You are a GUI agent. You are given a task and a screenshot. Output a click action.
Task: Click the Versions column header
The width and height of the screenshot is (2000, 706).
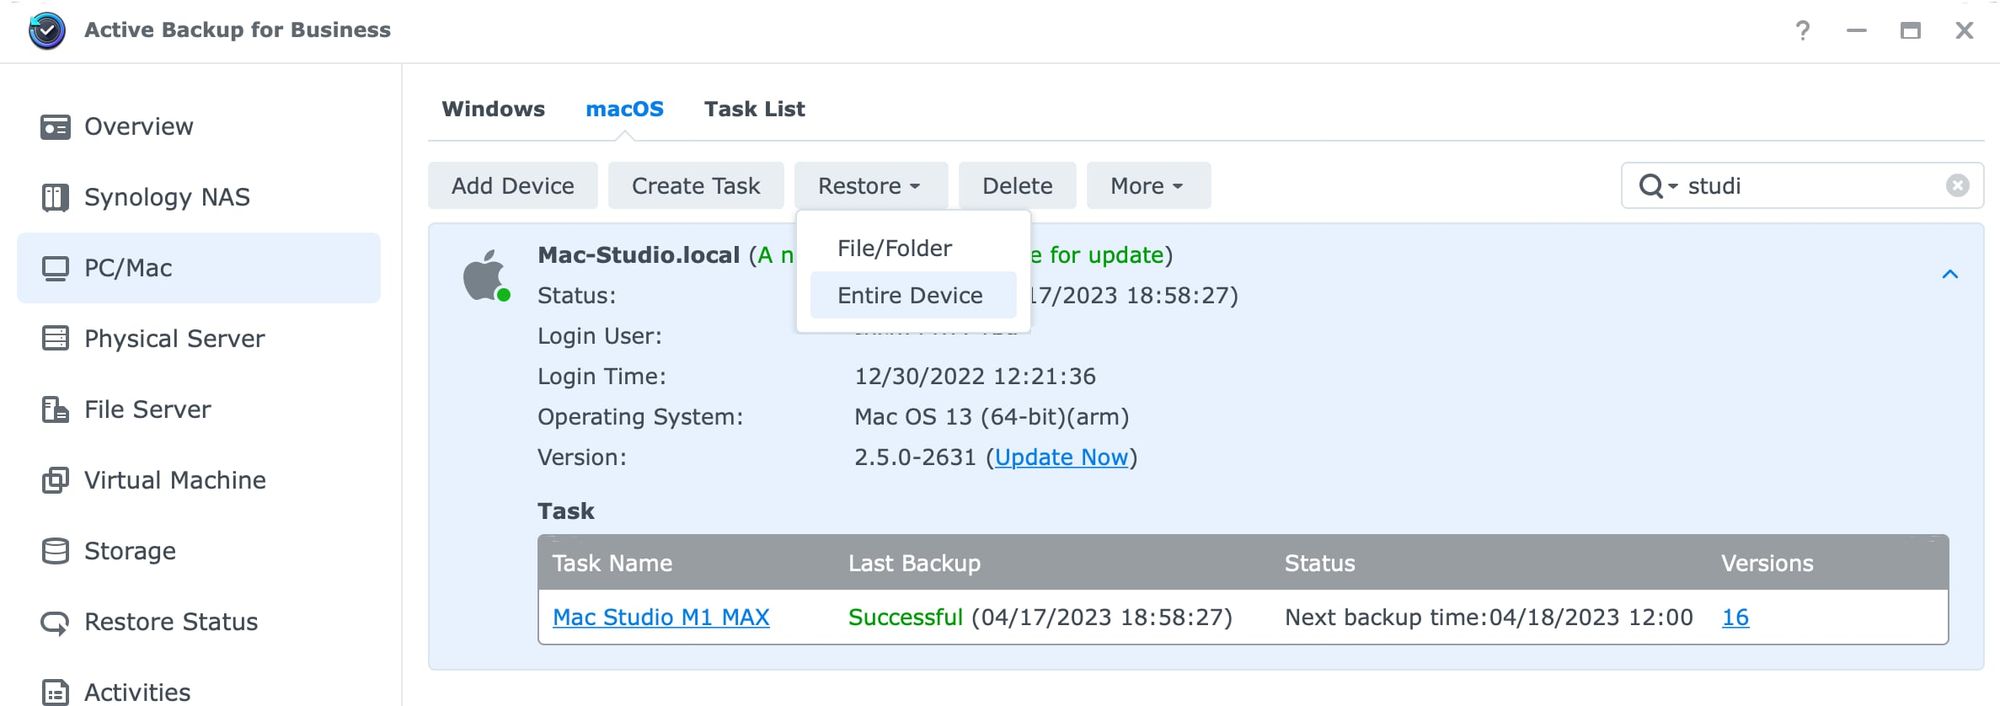[1767, 563]
